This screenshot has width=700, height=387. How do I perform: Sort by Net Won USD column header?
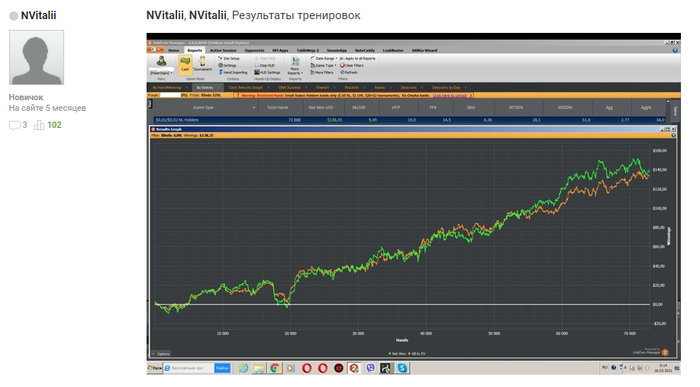click(x=321, y=108)
